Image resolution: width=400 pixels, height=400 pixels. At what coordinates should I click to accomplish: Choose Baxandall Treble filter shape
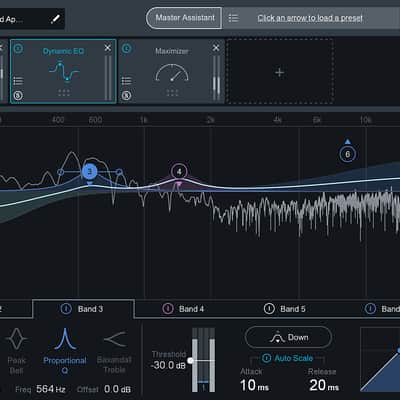(114, 351)
